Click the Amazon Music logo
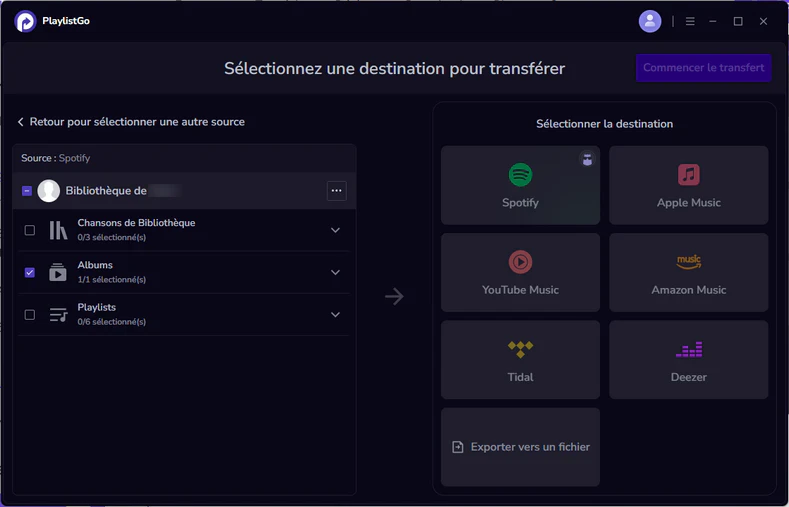Viewport: 789px width, 507px height. click(688, 262)
